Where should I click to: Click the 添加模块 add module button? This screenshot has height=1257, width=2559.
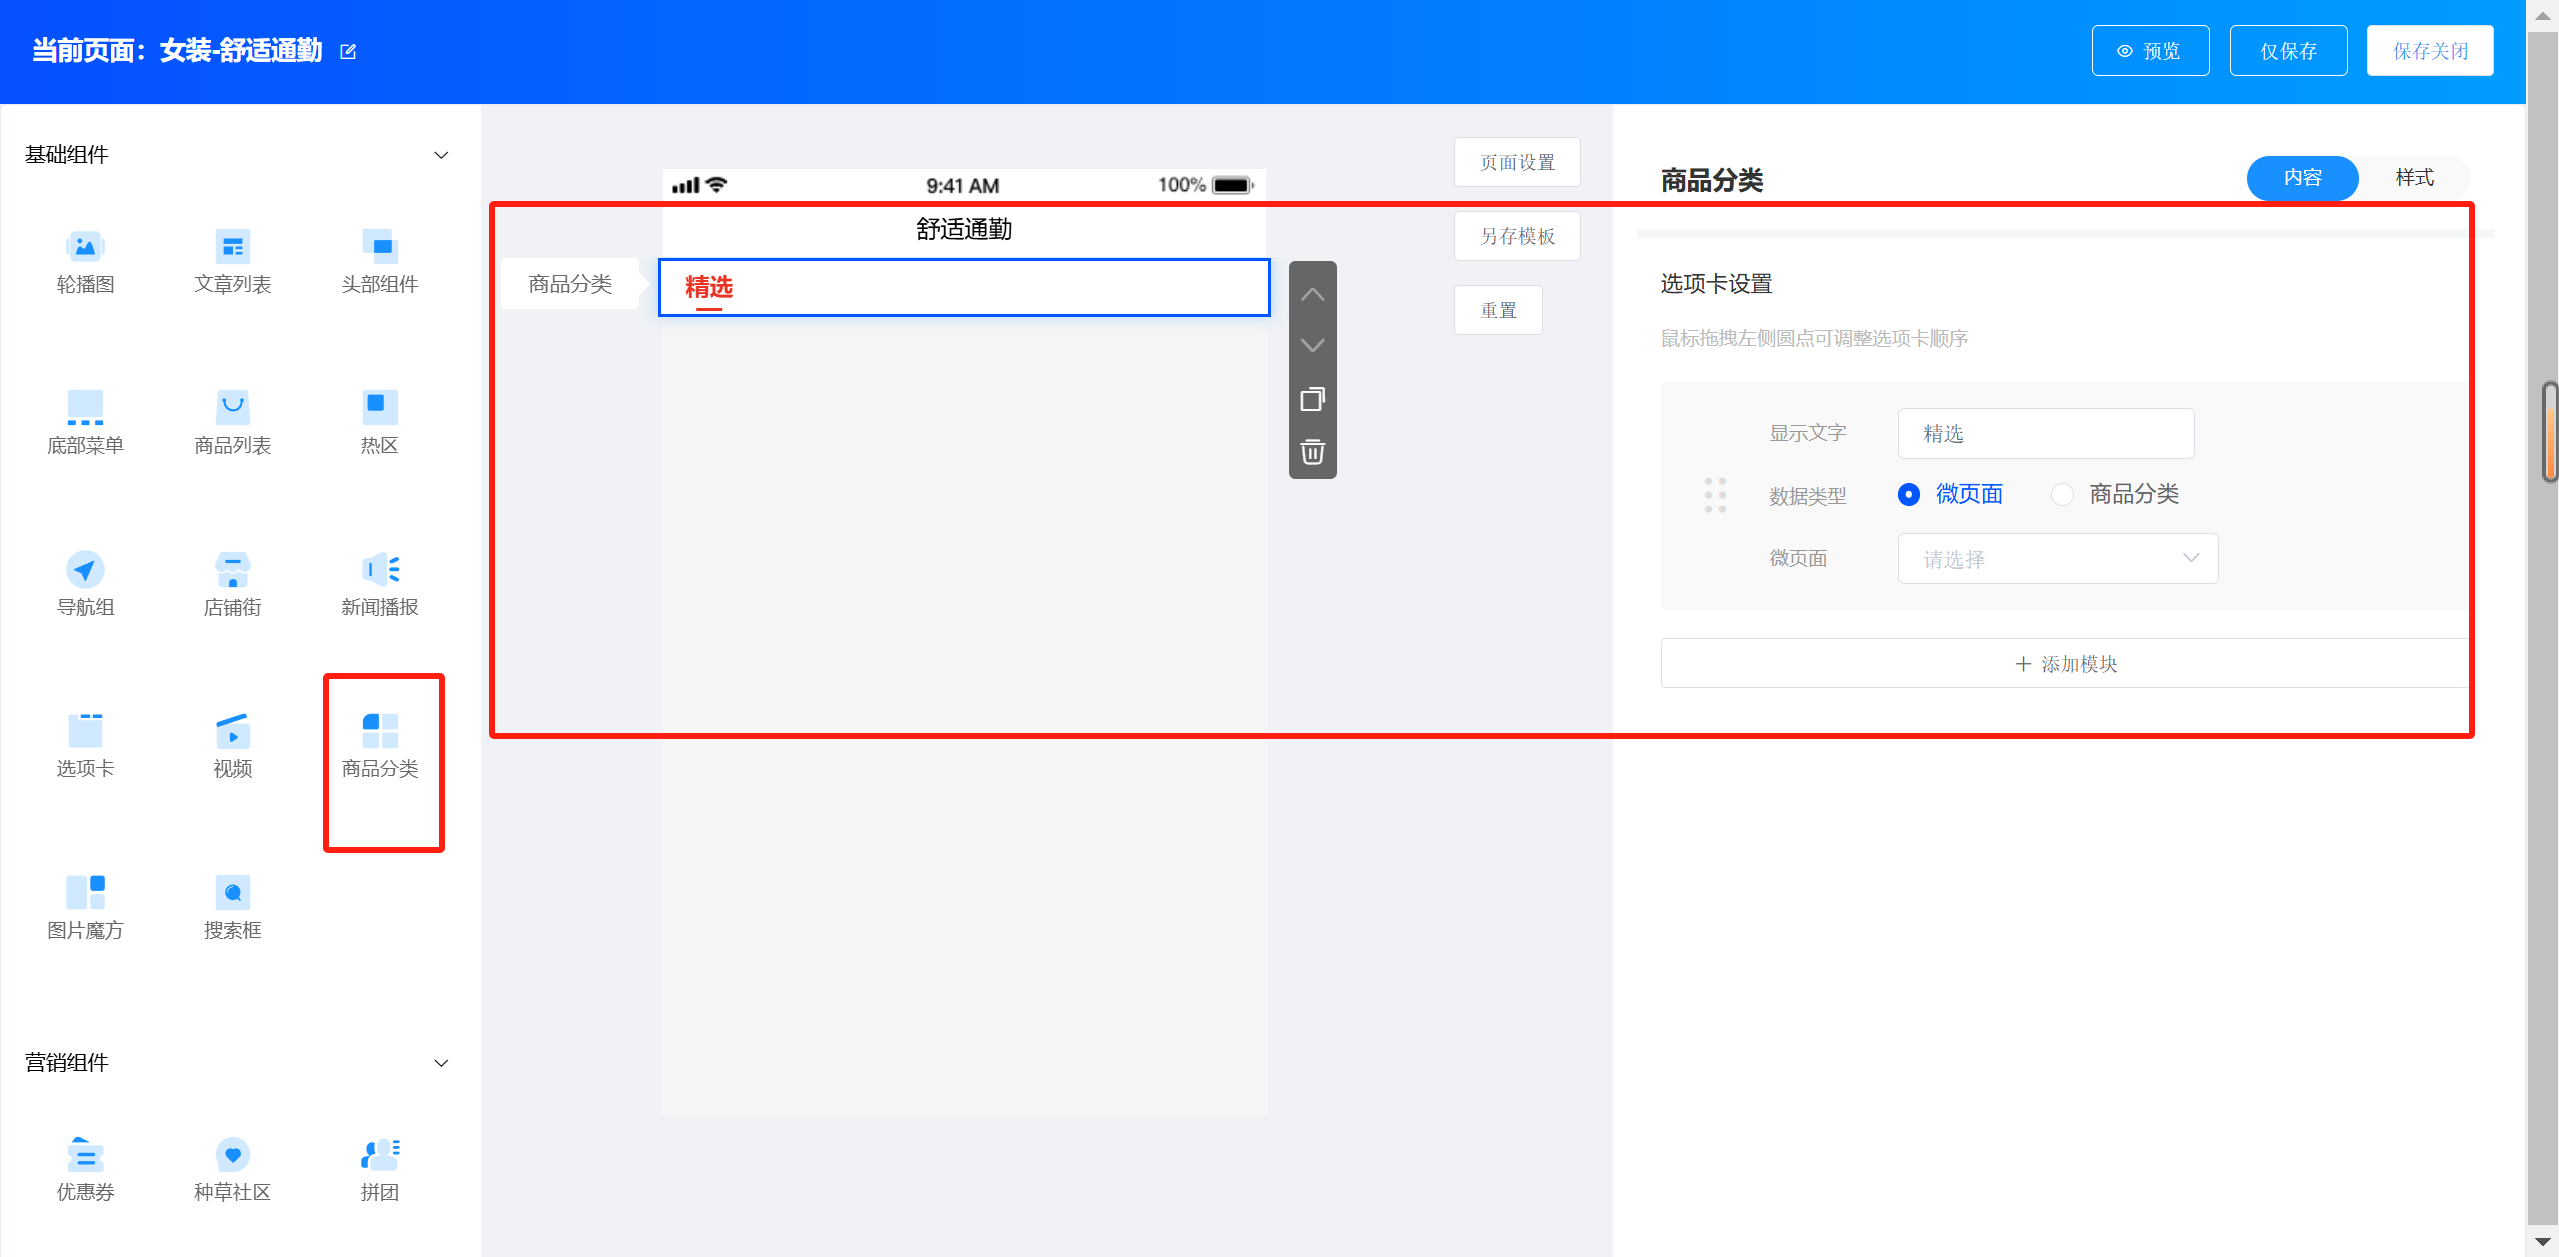tap(2065, 664)
